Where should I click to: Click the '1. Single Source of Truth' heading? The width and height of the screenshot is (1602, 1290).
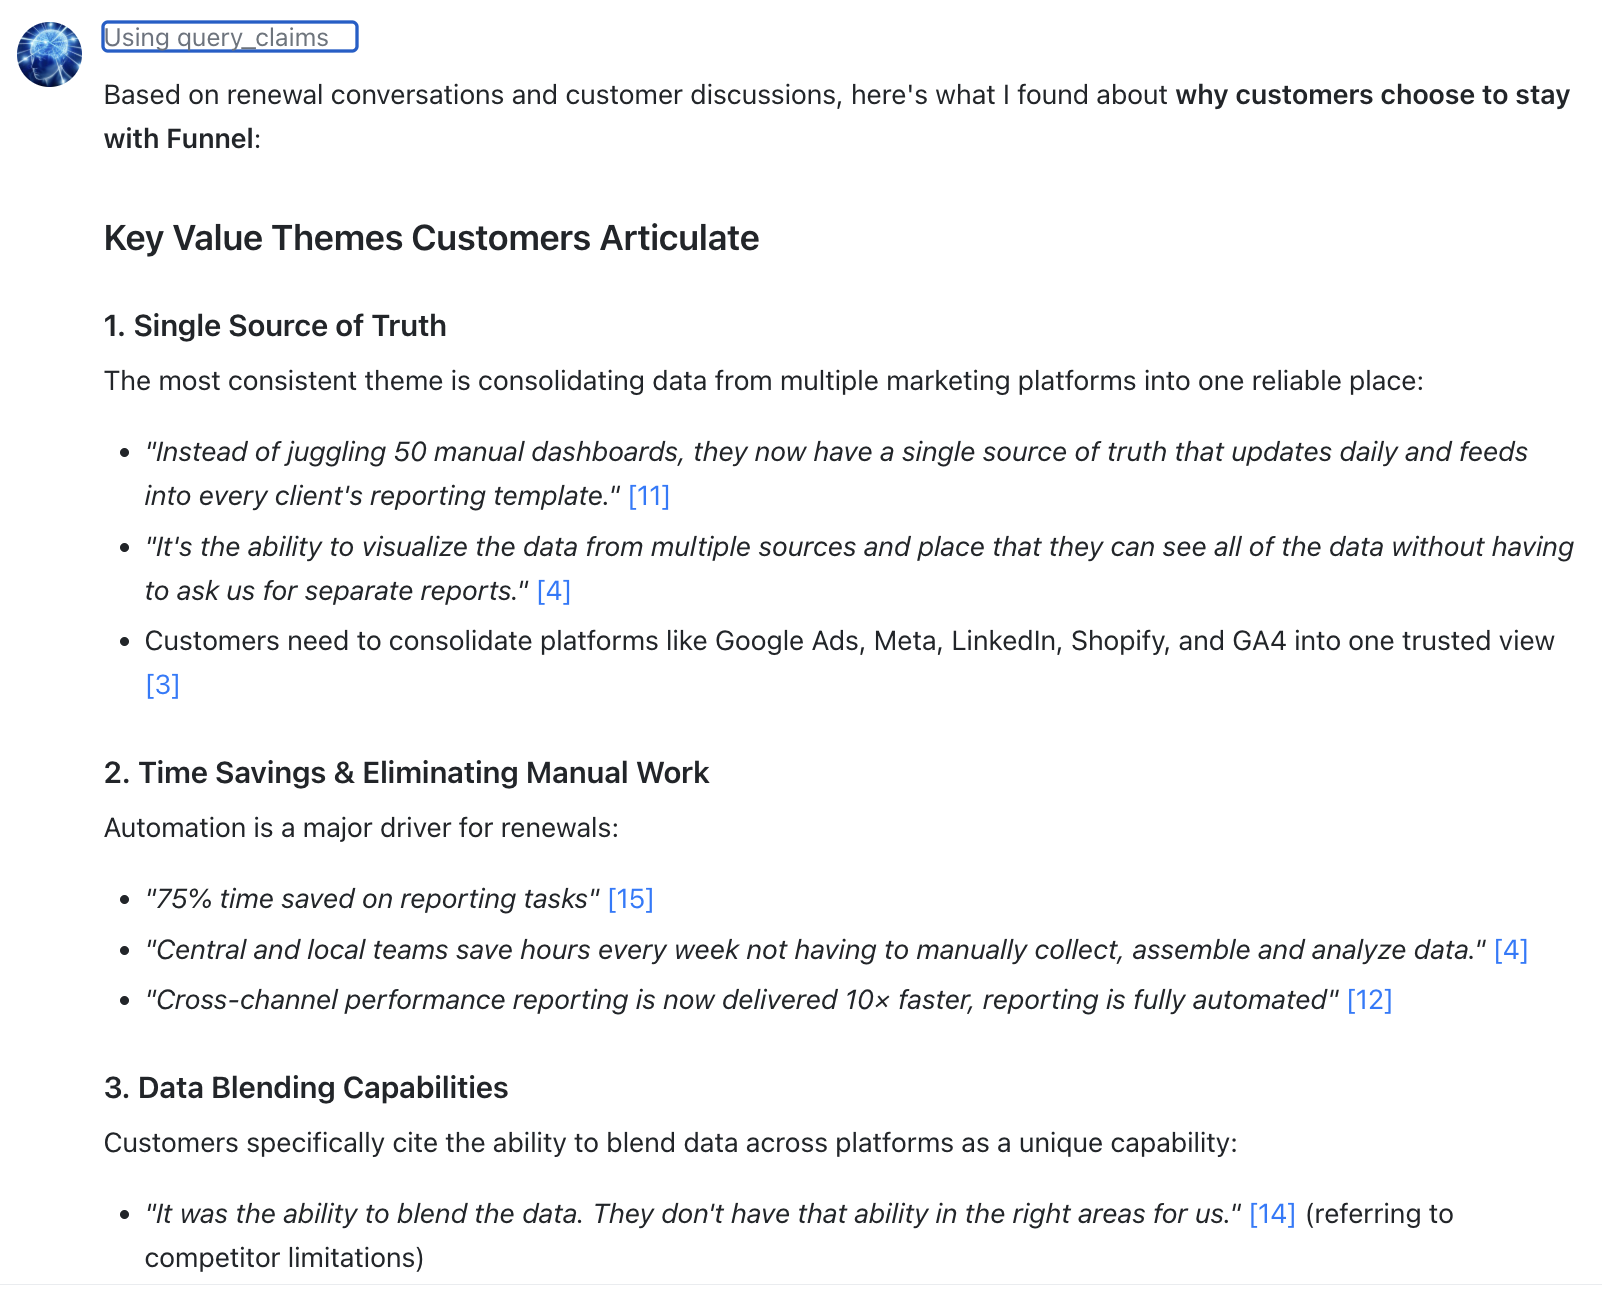pos(275,326)
